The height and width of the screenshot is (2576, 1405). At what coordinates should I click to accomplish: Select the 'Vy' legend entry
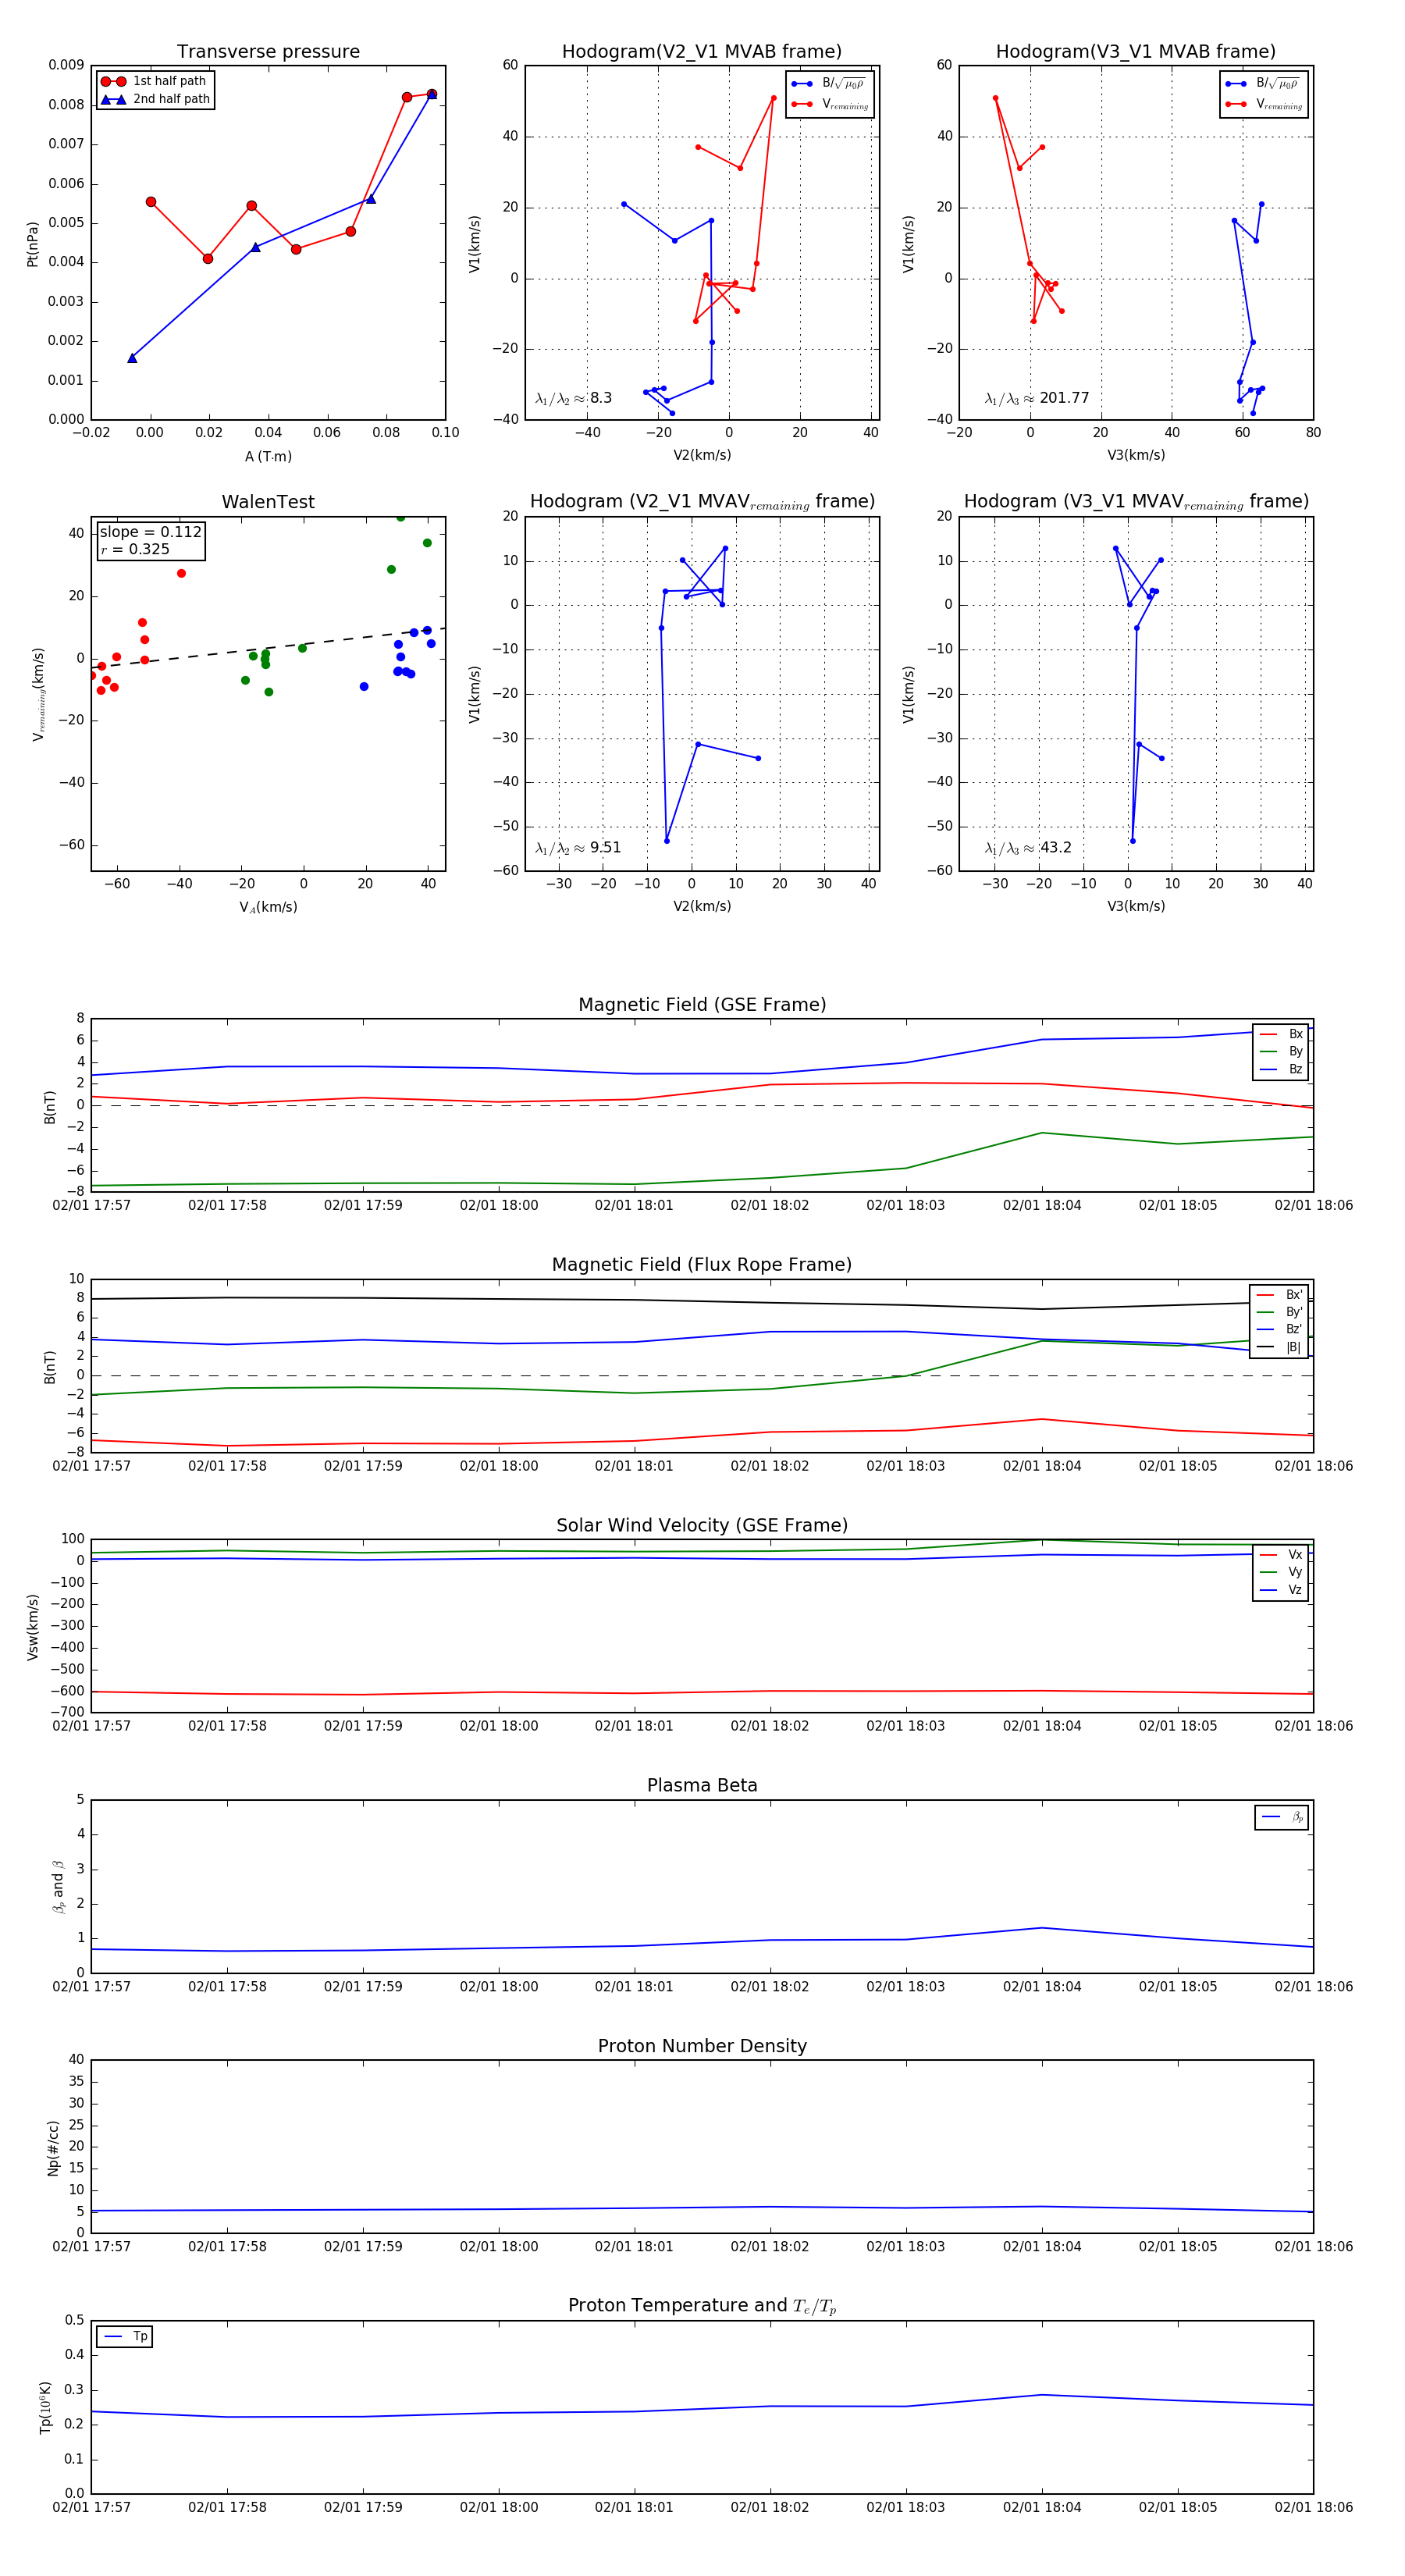[x=1281, y=1573]
